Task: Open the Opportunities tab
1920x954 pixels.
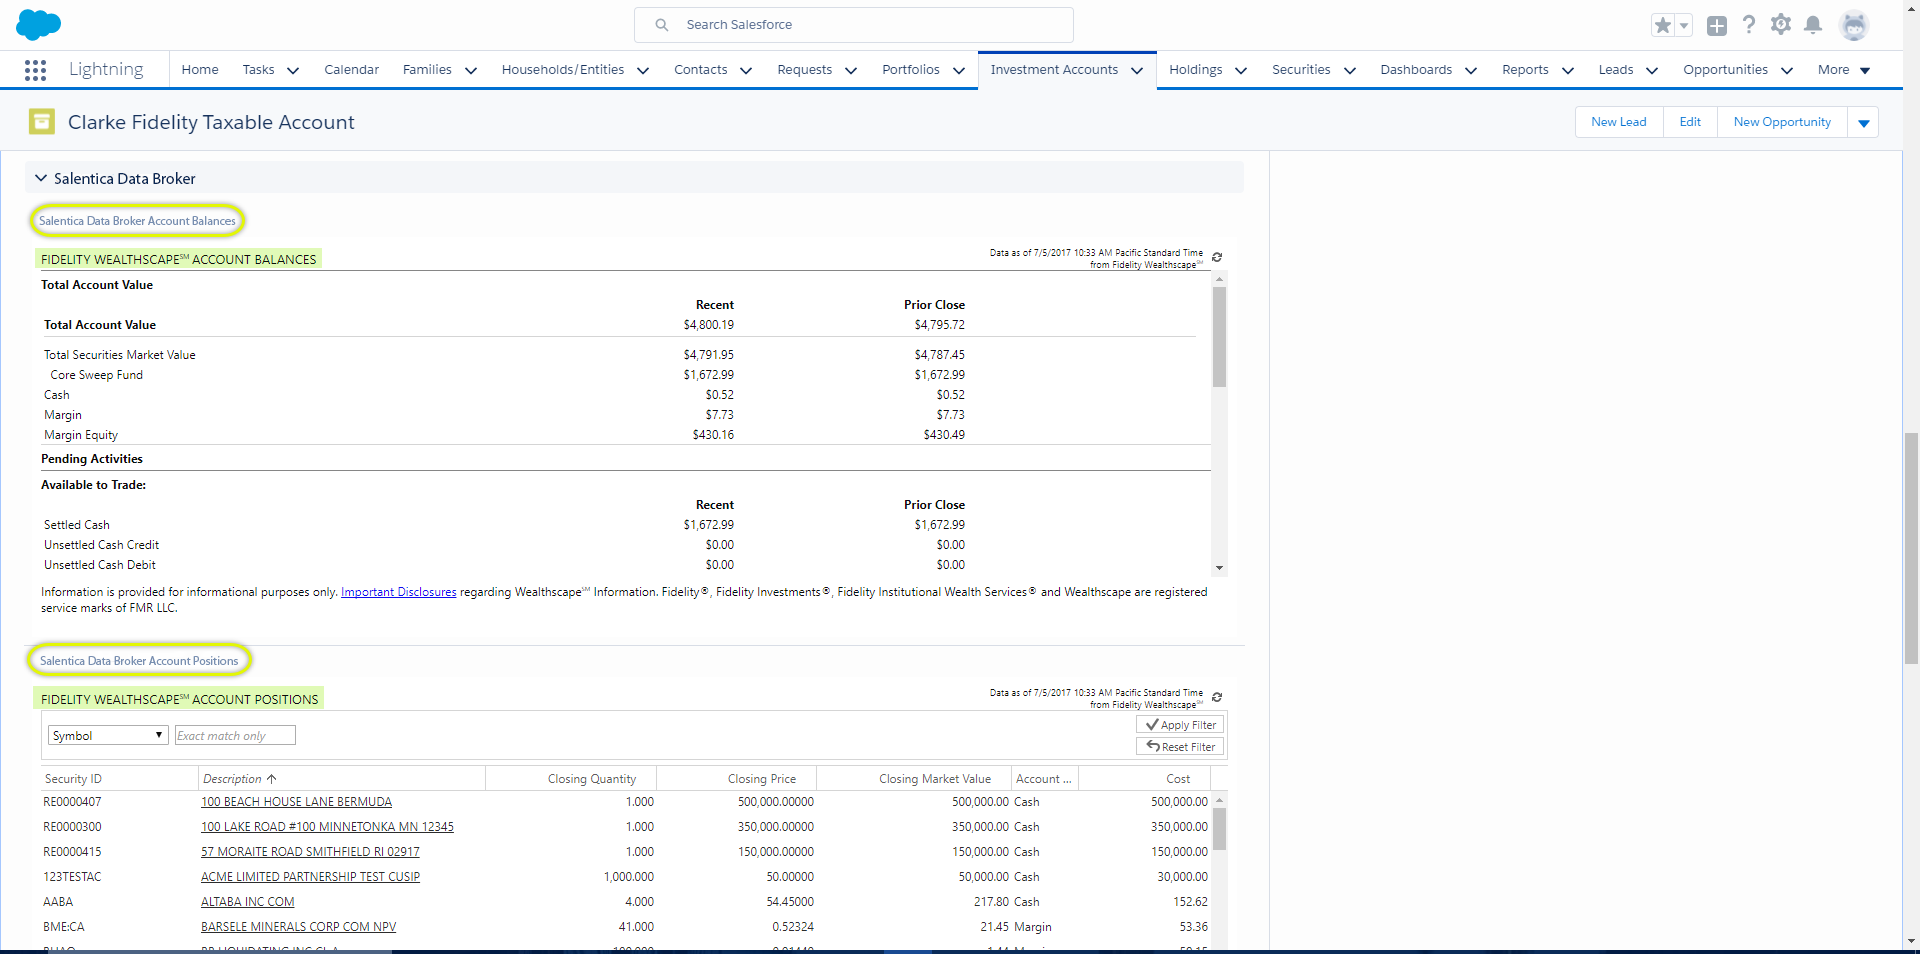Action: click(1725, 70)
